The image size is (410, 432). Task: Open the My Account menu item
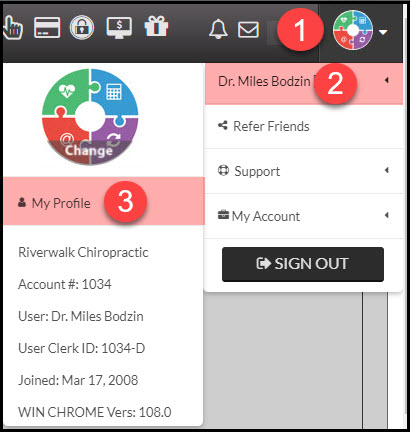point(304,216)
